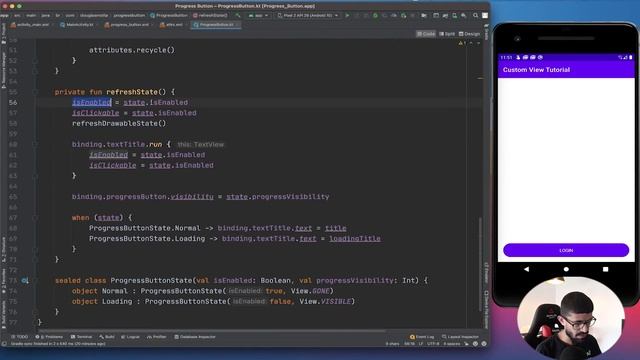Click the Make Project hammer icon
The width and height of the screenshot is (640, 360).
click(x=238, y=16)
